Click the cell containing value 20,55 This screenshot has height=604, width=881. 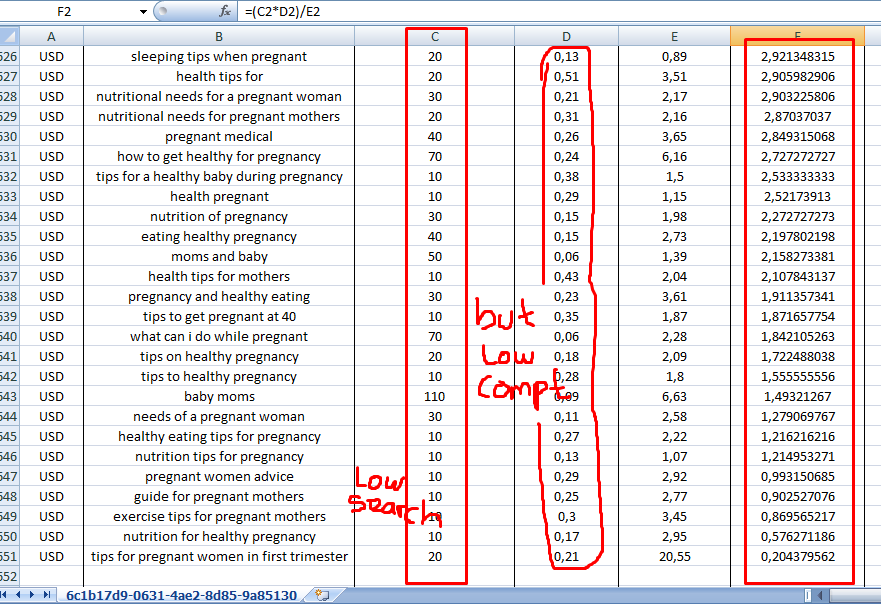pyautogui.click(x=674, y=556)
